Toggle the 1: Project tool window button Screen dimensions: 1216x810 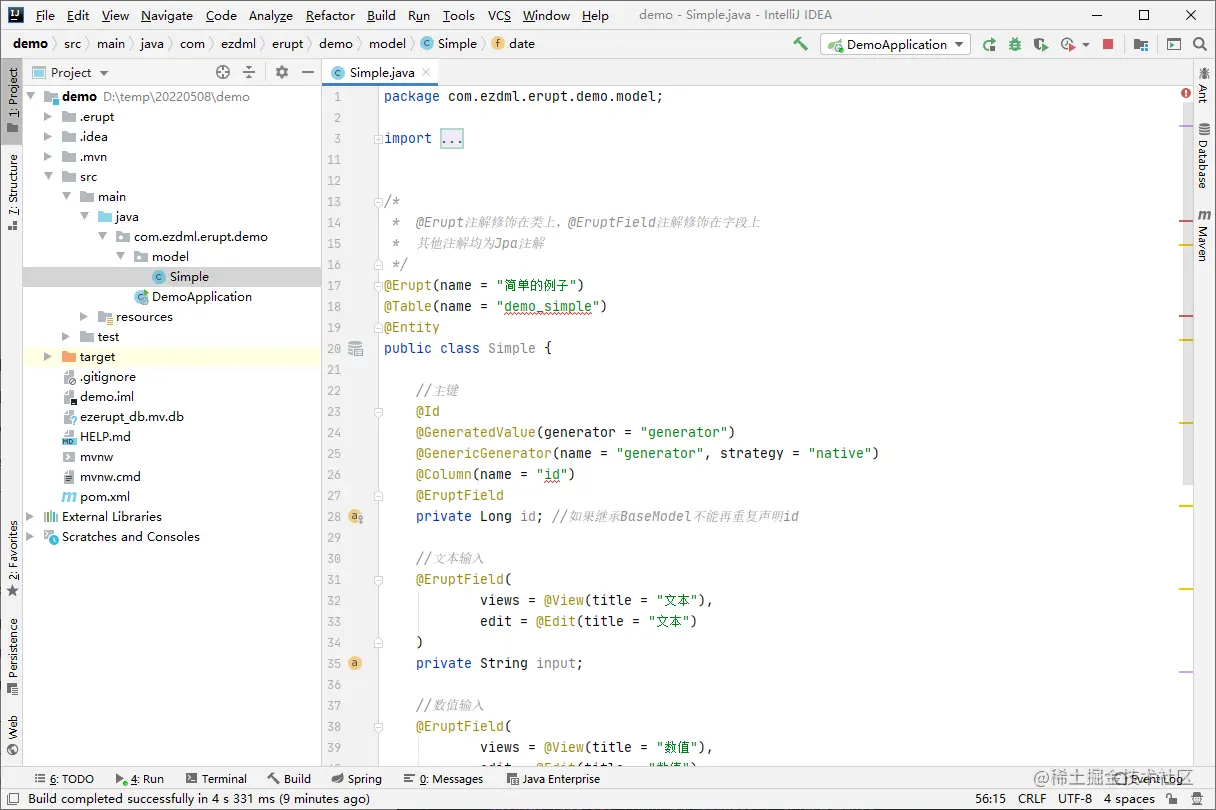pyautogui.click(x=12, y=100)
